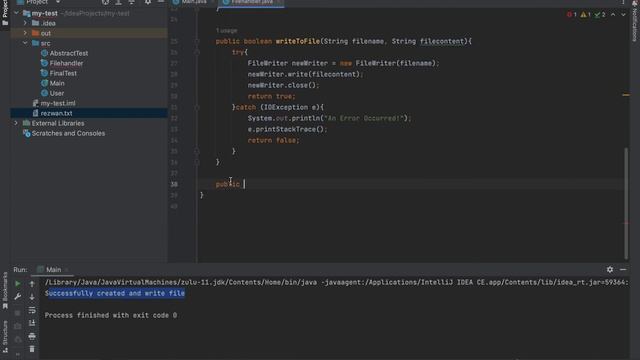Click the Down the stack trace arrow
This screenshot has width=640, height=360.
32,297
